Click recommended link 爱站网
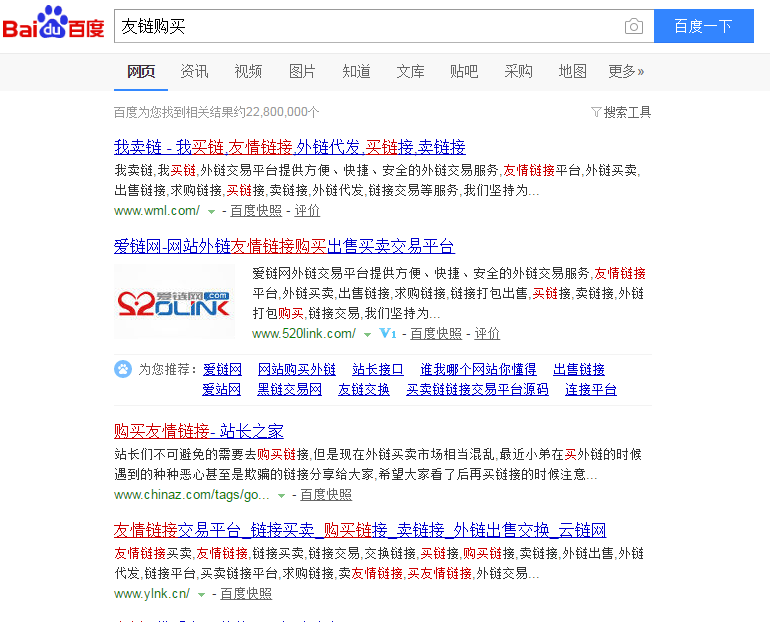The width and height of the screenshot is (770, 622). [x=221, y=389]
